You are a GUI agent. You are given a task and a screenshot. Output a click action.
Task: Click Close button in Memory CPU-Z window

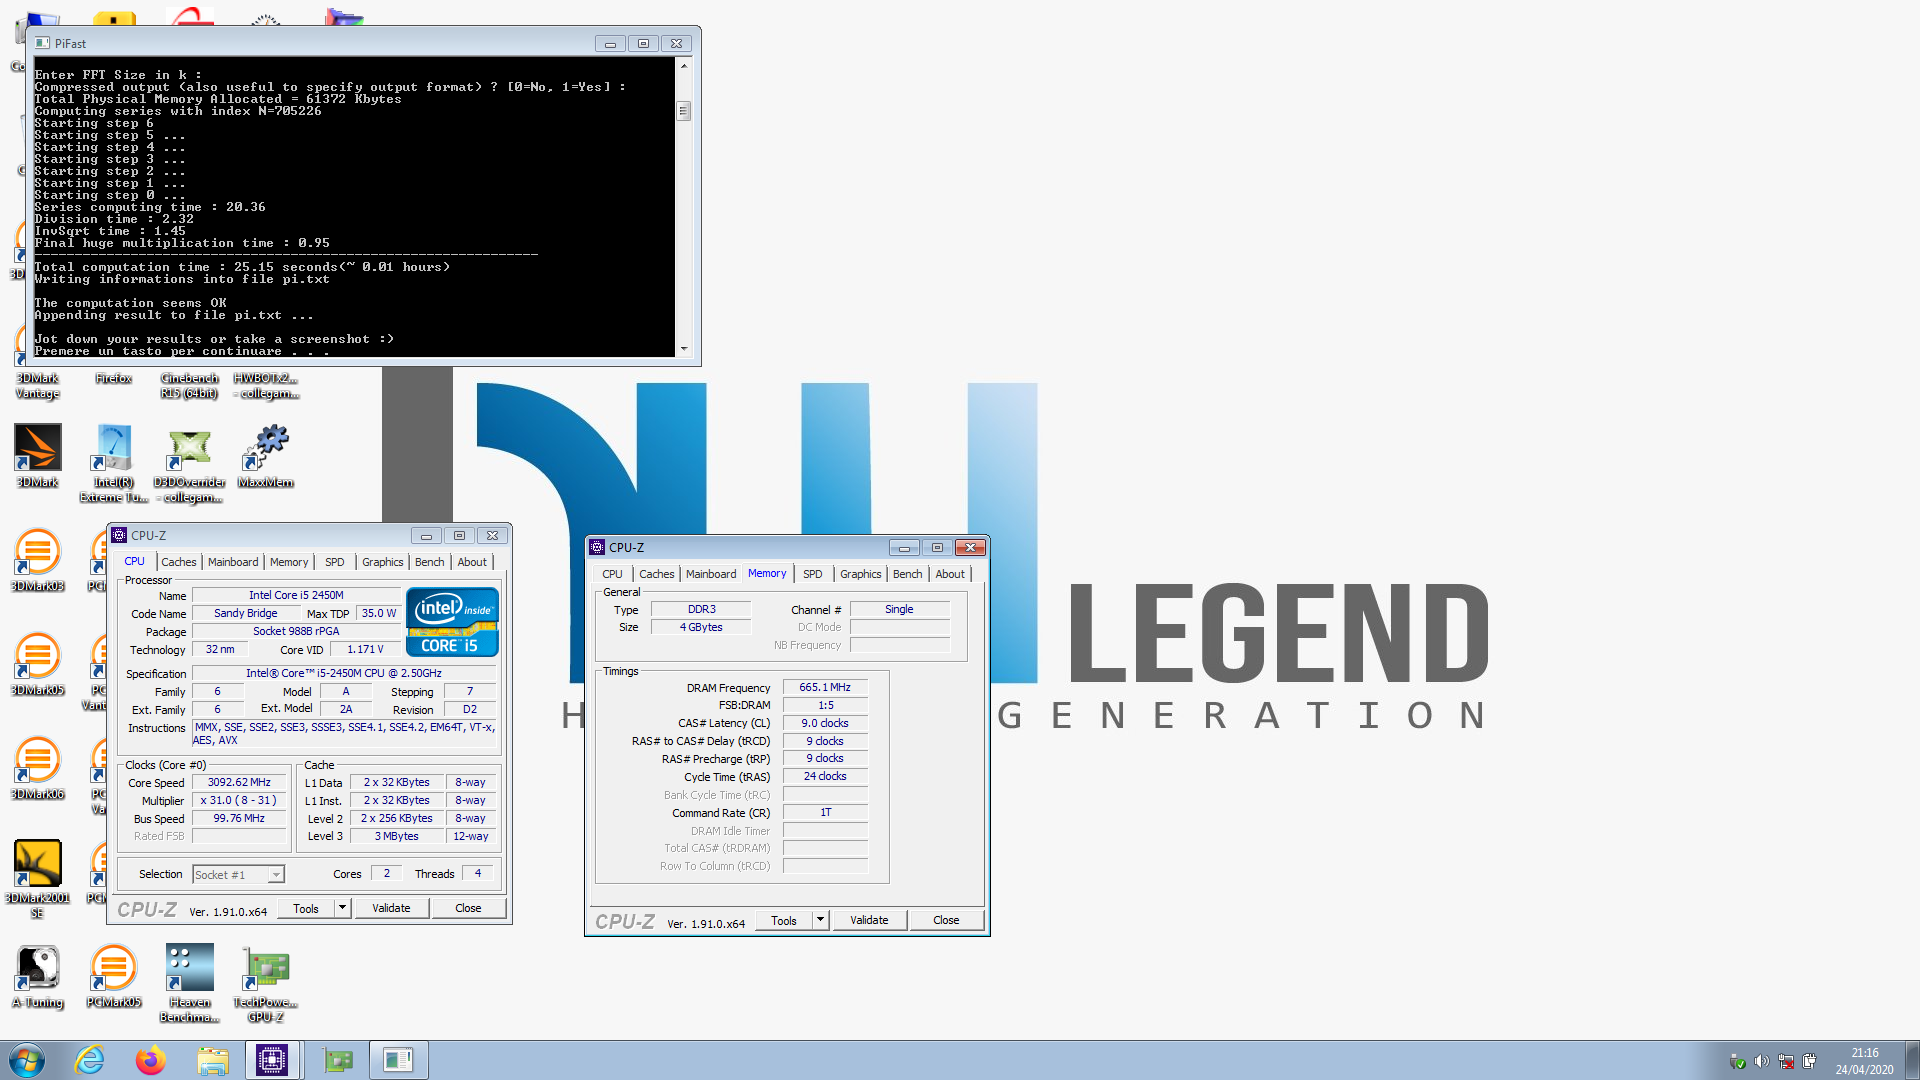(x=946, y=920)
